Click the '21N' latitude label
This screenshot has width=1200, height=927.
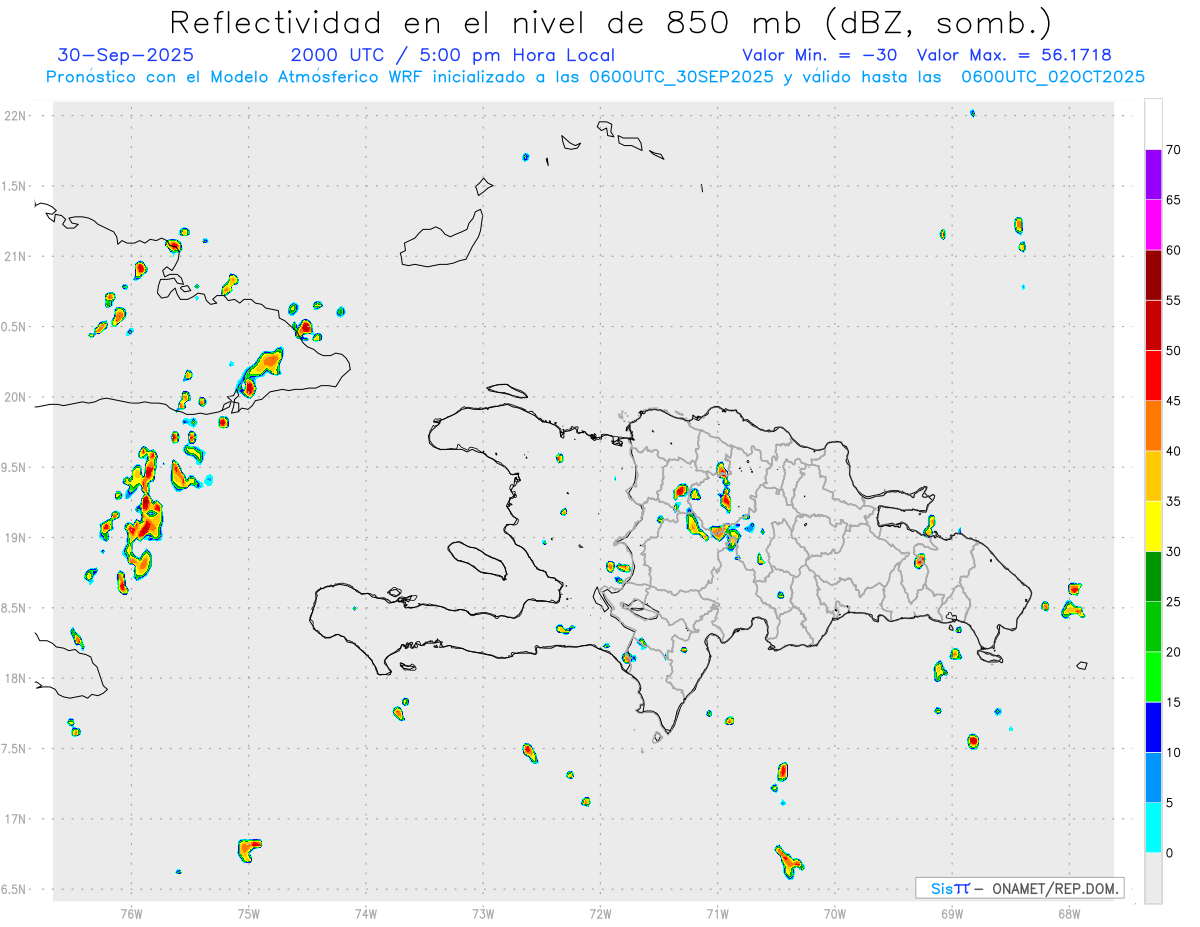tap(16, 256)
